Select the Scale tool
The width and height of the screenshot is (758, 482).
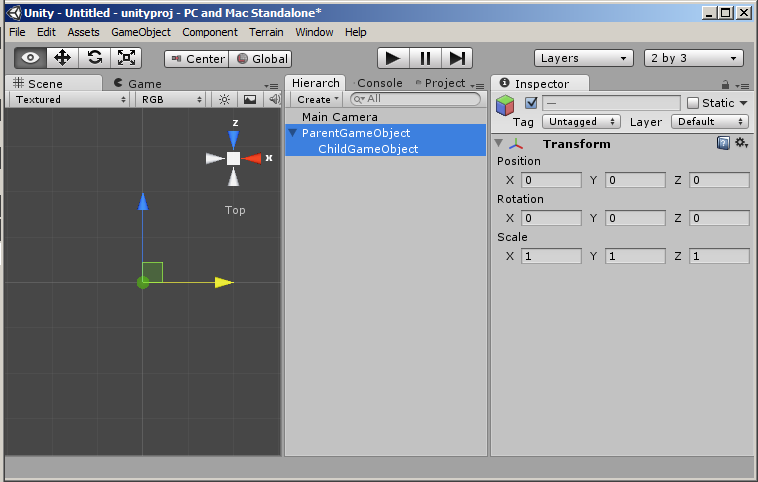coord(126,58)
